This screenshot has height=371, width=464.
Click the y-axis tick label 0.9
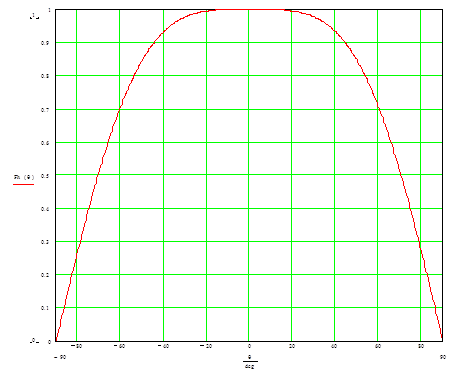45,43
